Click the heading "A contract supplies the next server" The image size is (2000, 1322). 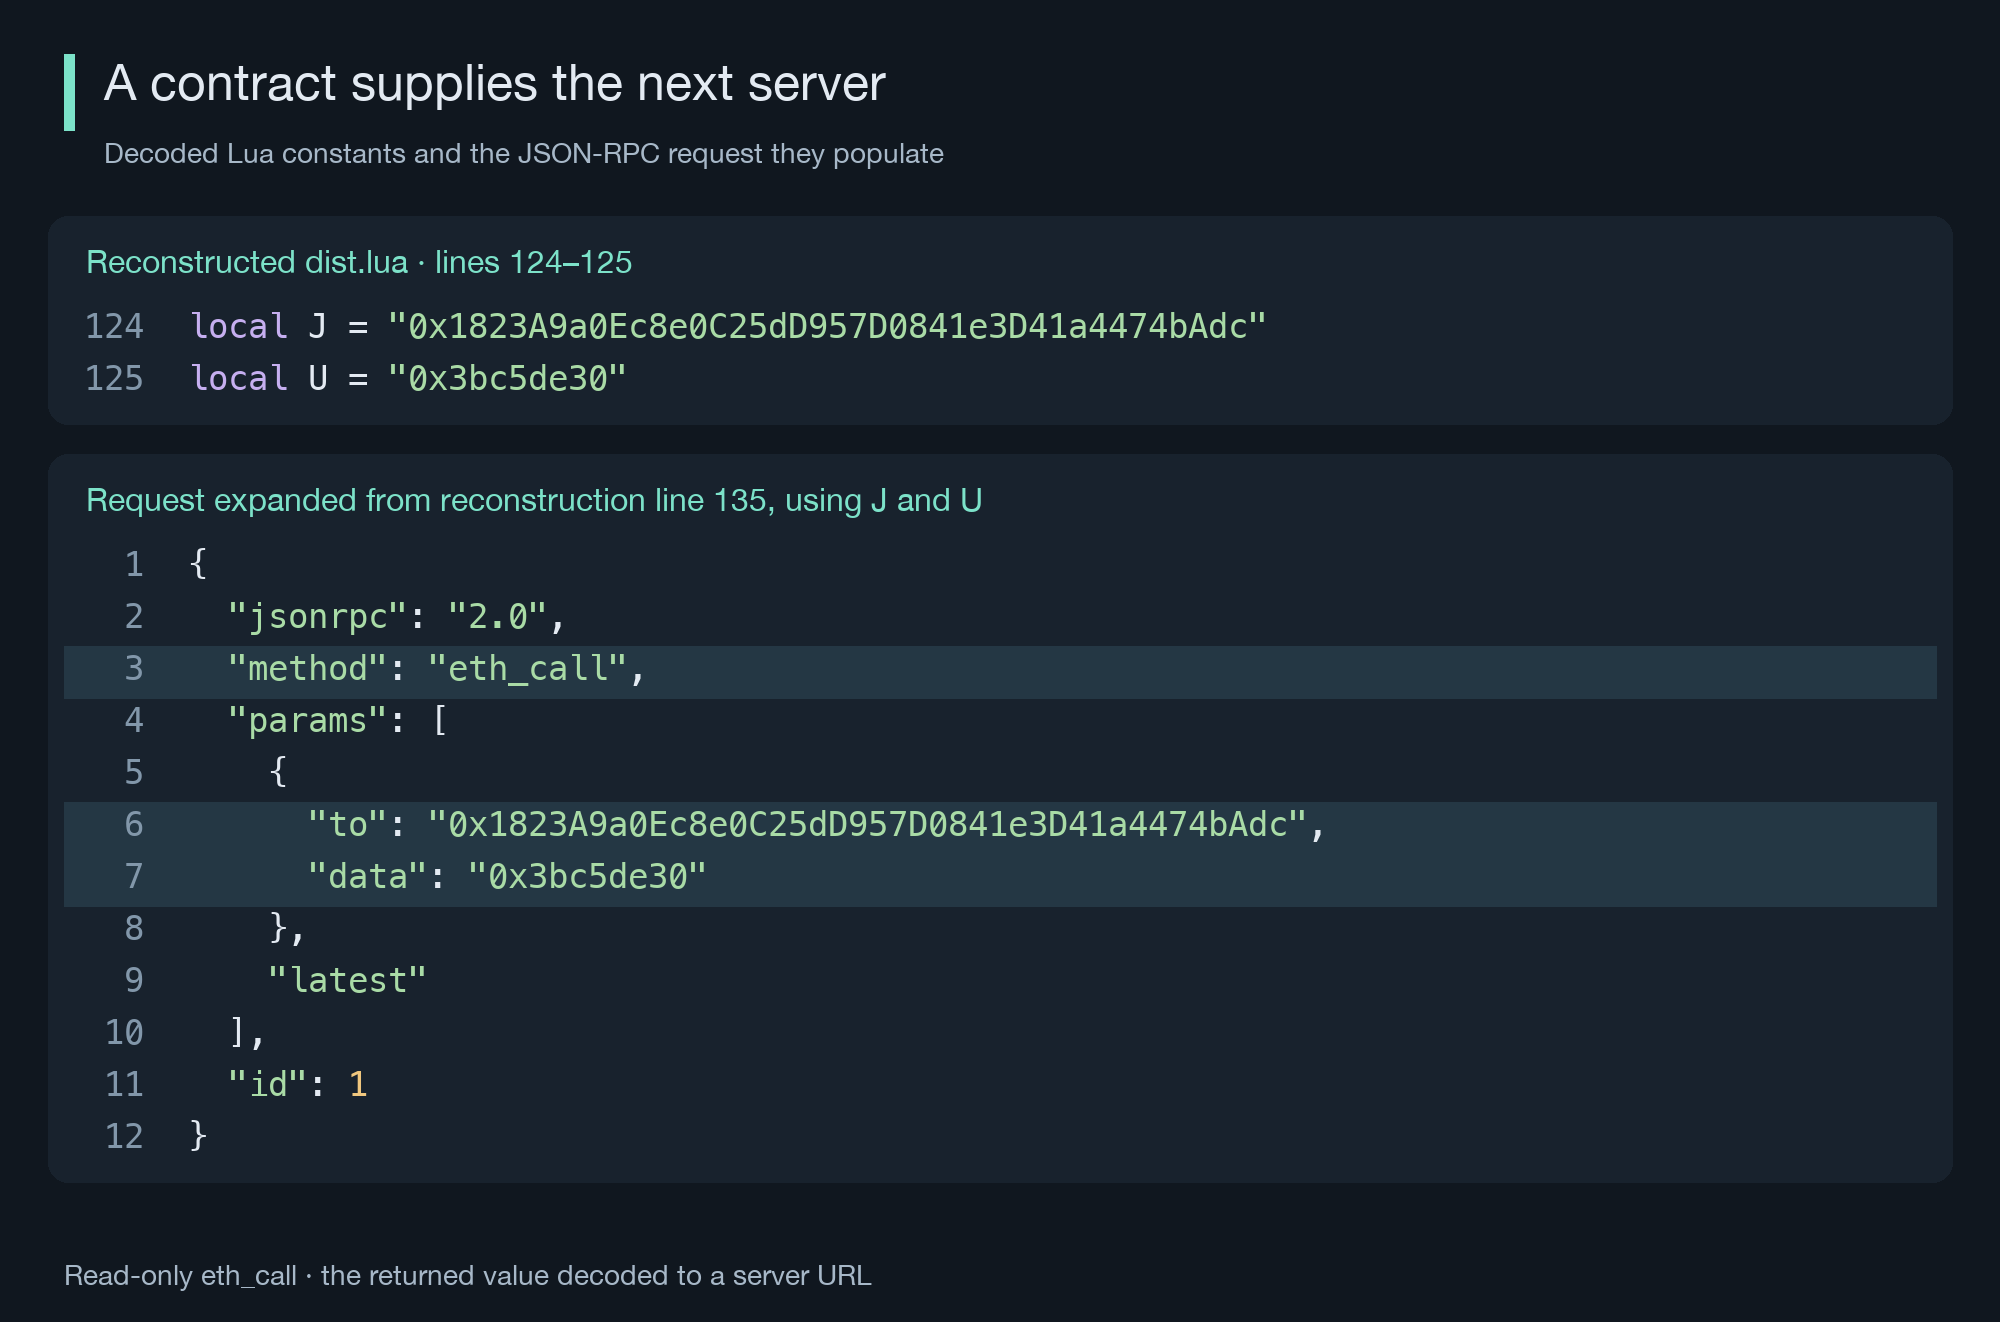[494, 83]
